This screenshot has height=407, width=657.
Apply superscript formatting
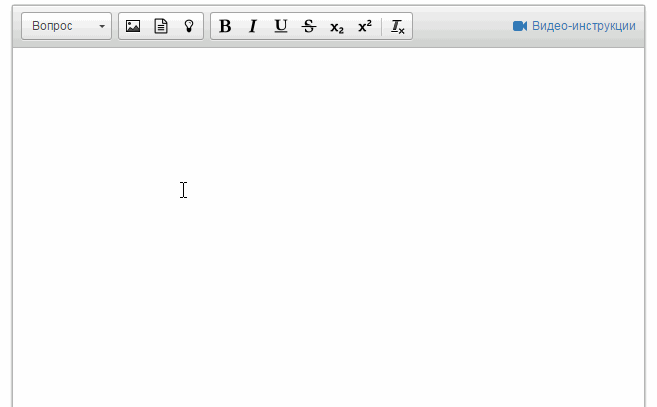coord(365,26)
